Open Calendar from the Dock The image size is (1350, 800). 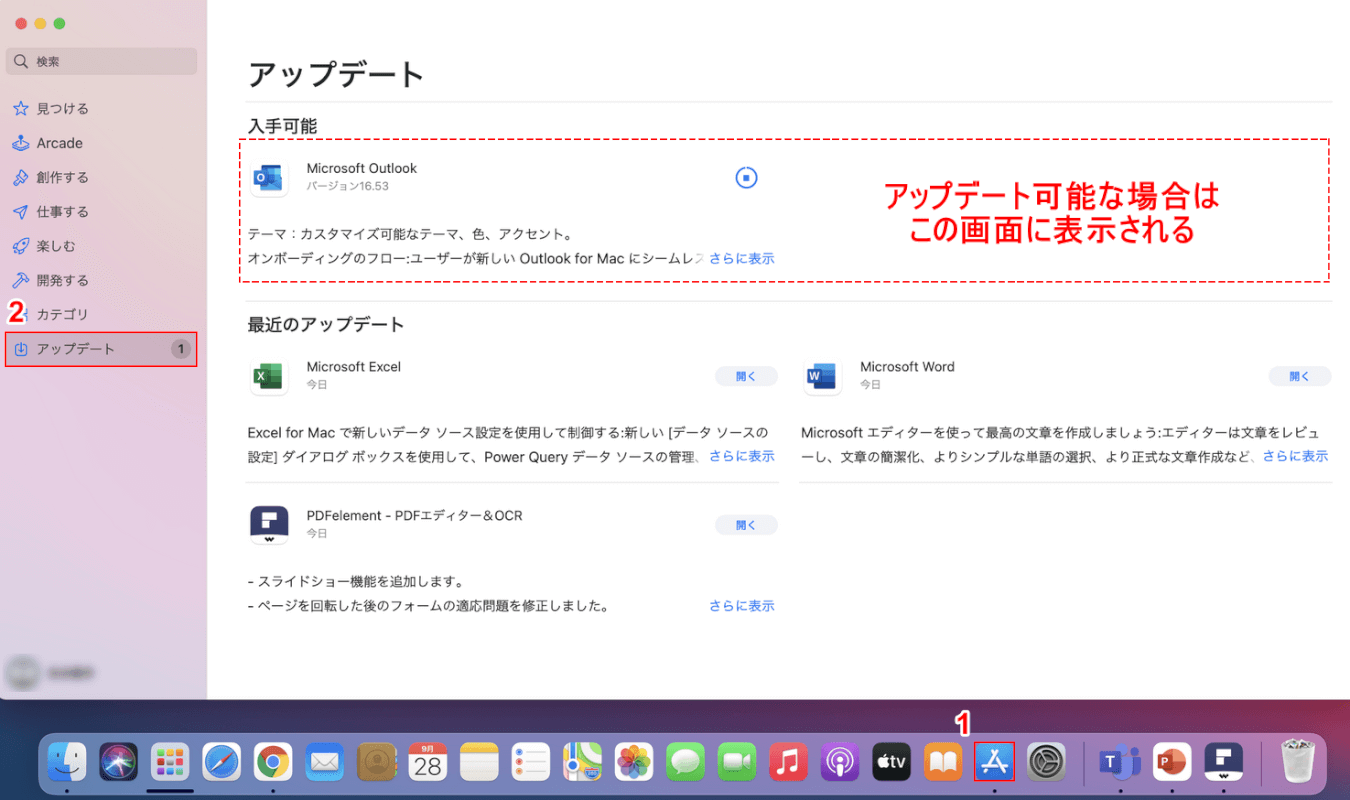pos(428,762)
